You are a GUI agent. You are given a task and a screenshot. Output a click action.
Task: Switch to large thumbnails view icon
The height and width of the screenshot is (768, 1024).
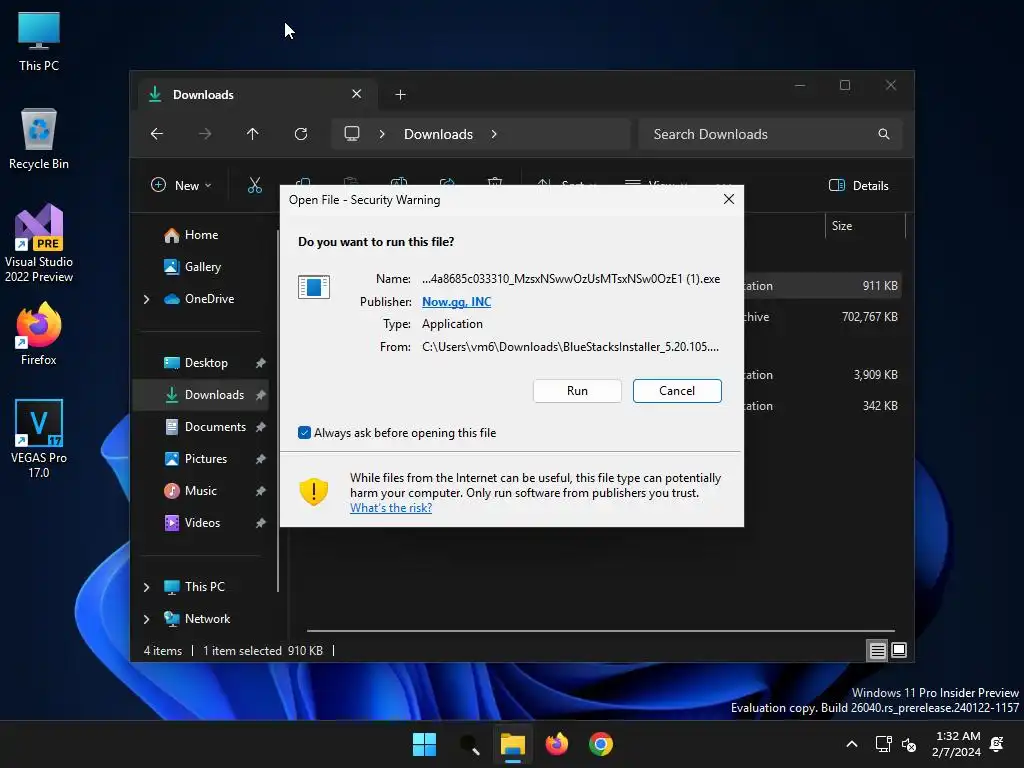(899, 650)
